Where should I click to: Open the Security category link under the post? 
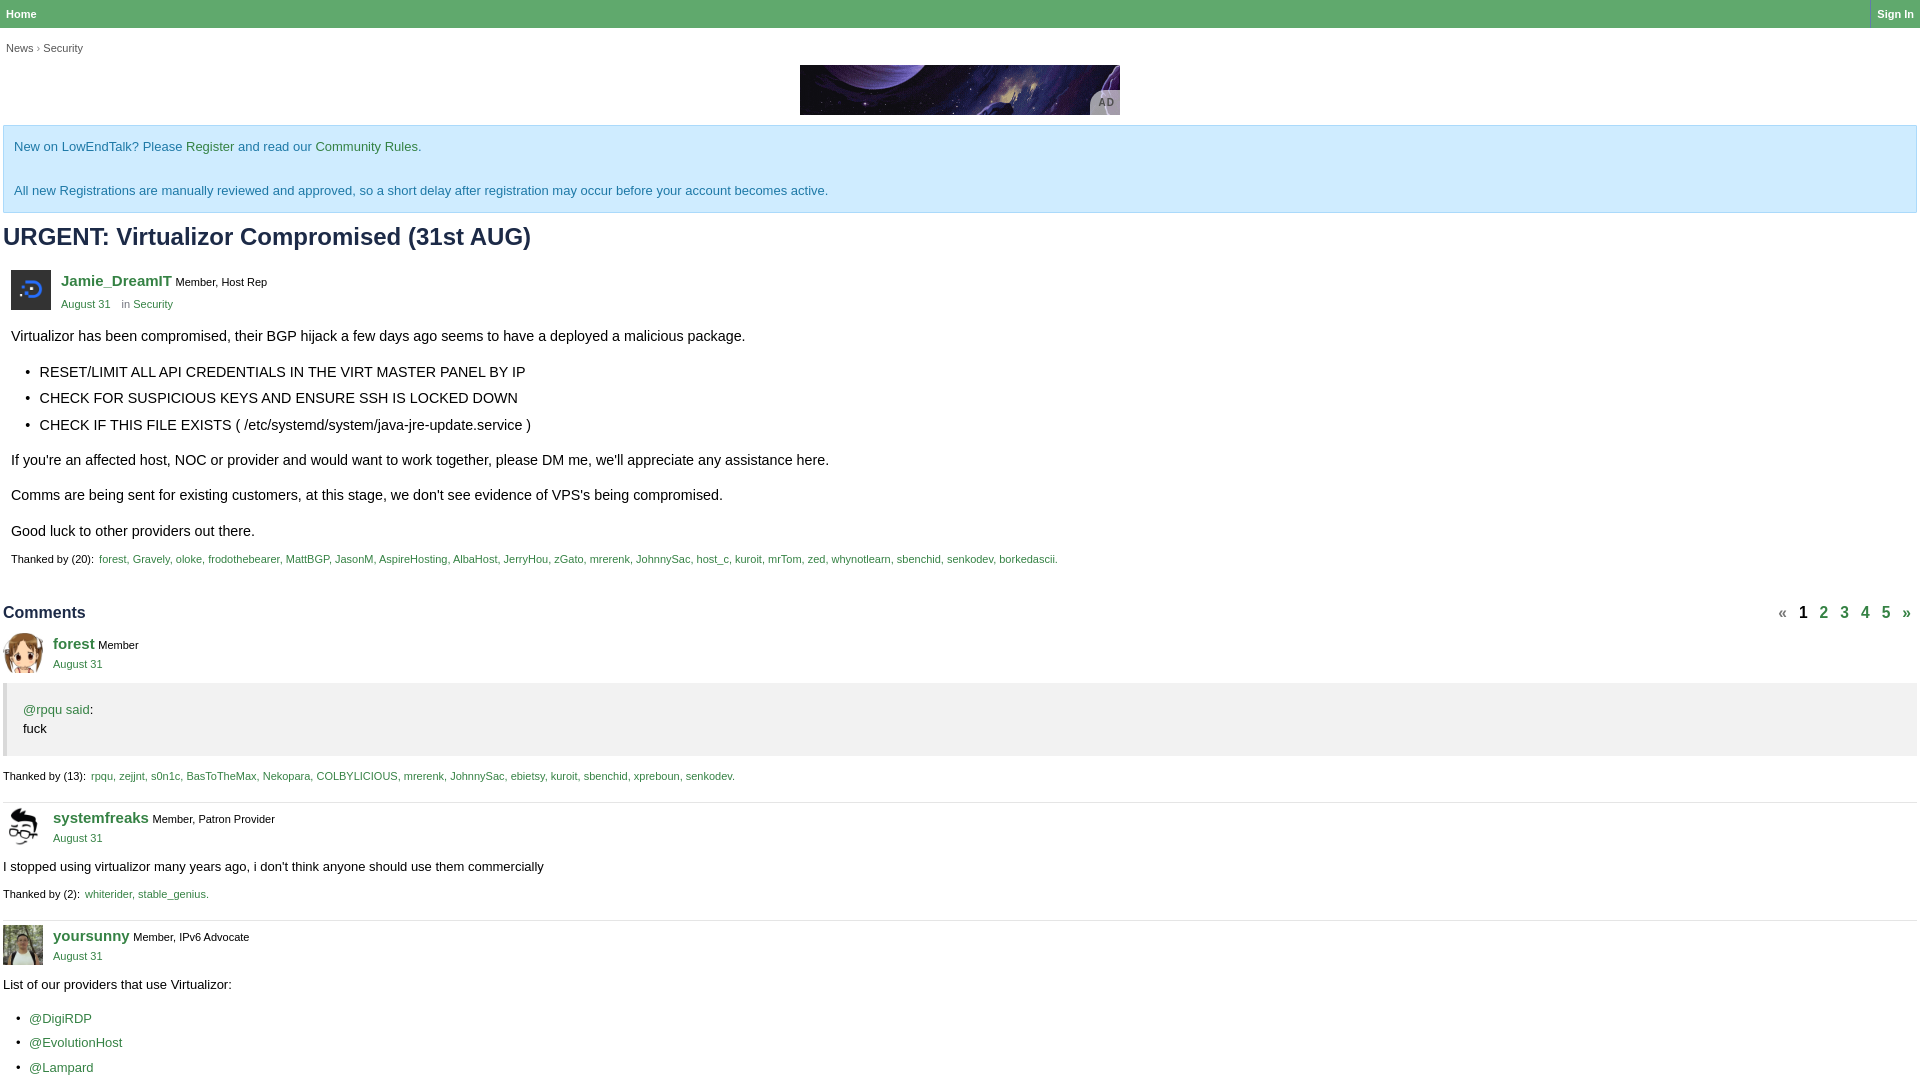pyautogui.click(x=153, y=304)
